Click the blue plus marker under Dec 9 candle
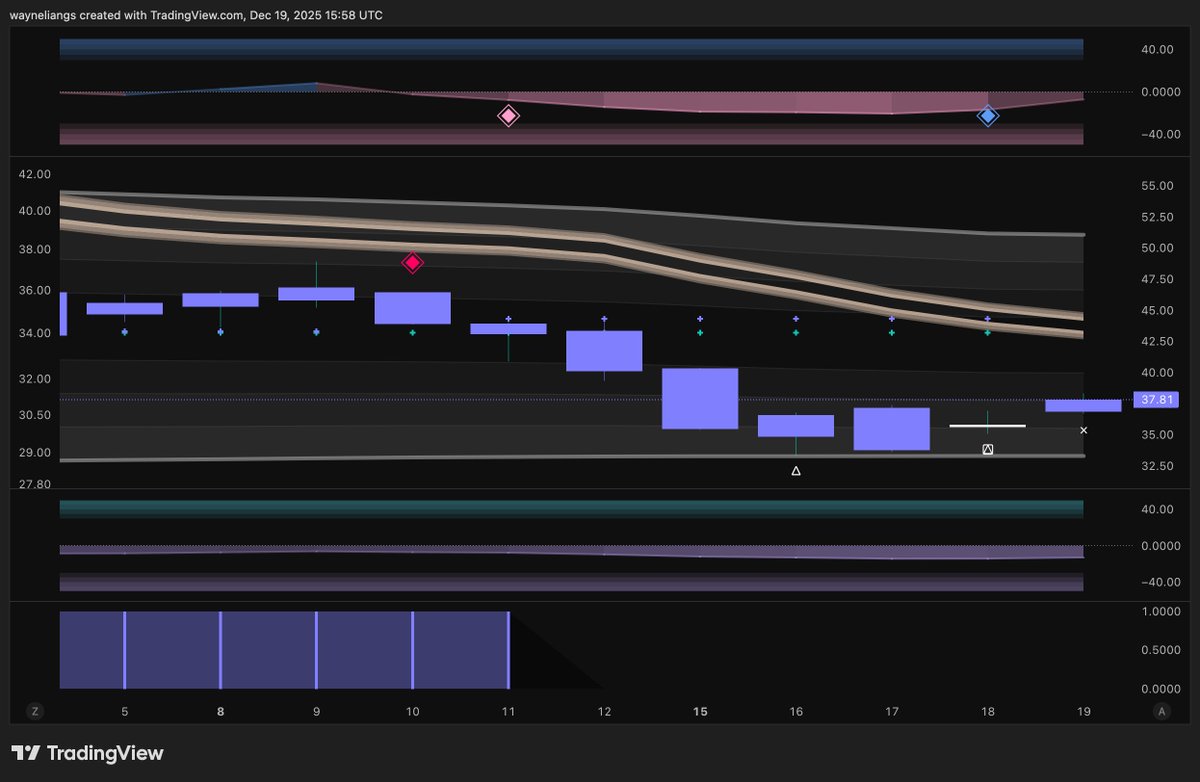 (x=316, y=331)
